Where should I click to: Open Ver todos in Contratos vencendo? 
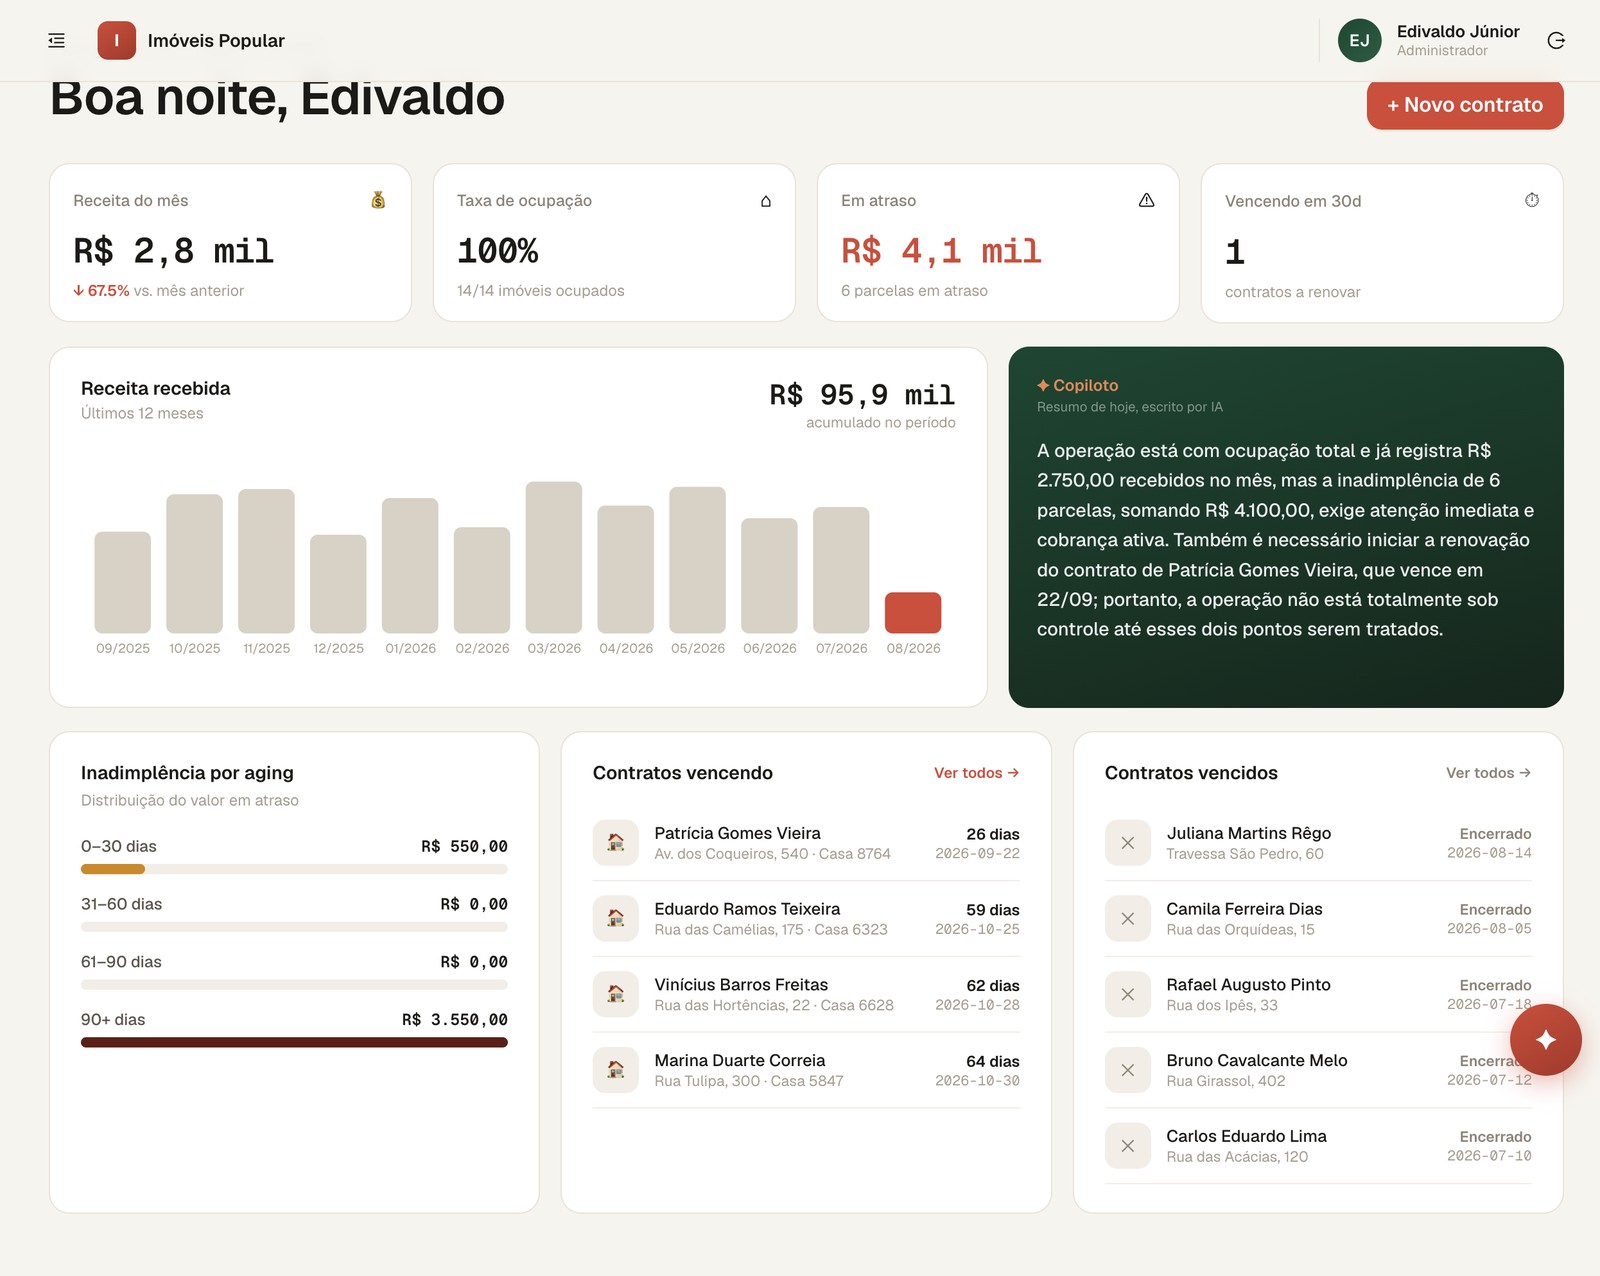point(976,773)
